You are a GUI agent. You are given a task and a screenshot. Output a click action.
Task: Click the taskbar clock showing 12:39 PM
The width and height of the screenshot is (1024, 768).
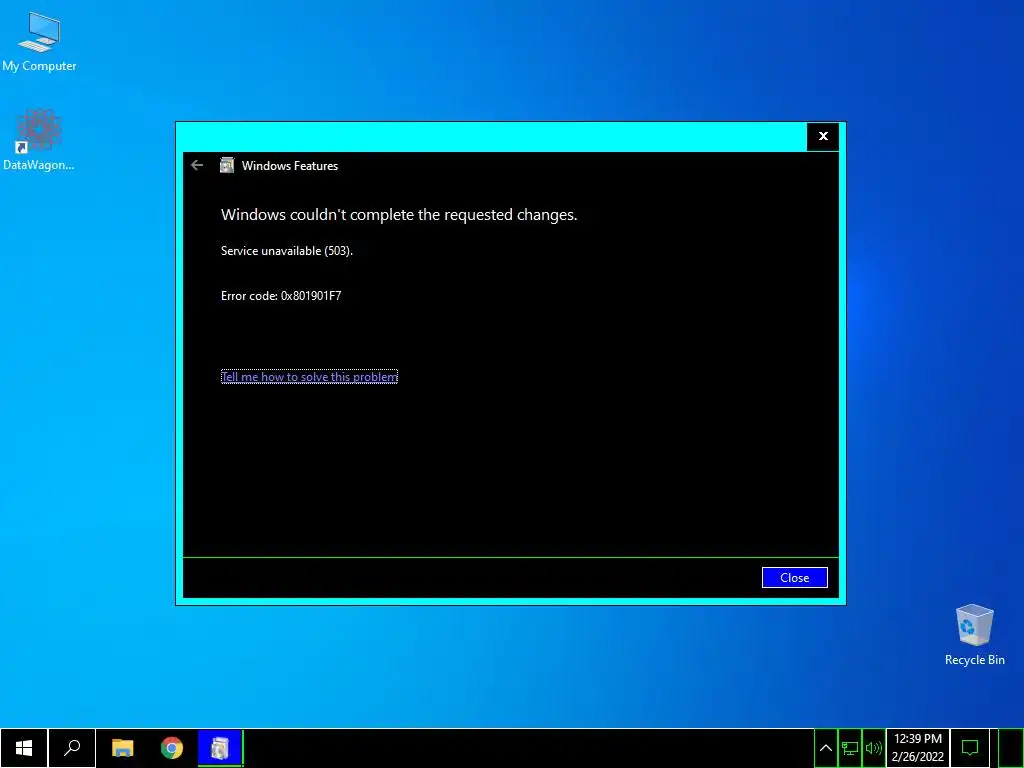point(918,748)
